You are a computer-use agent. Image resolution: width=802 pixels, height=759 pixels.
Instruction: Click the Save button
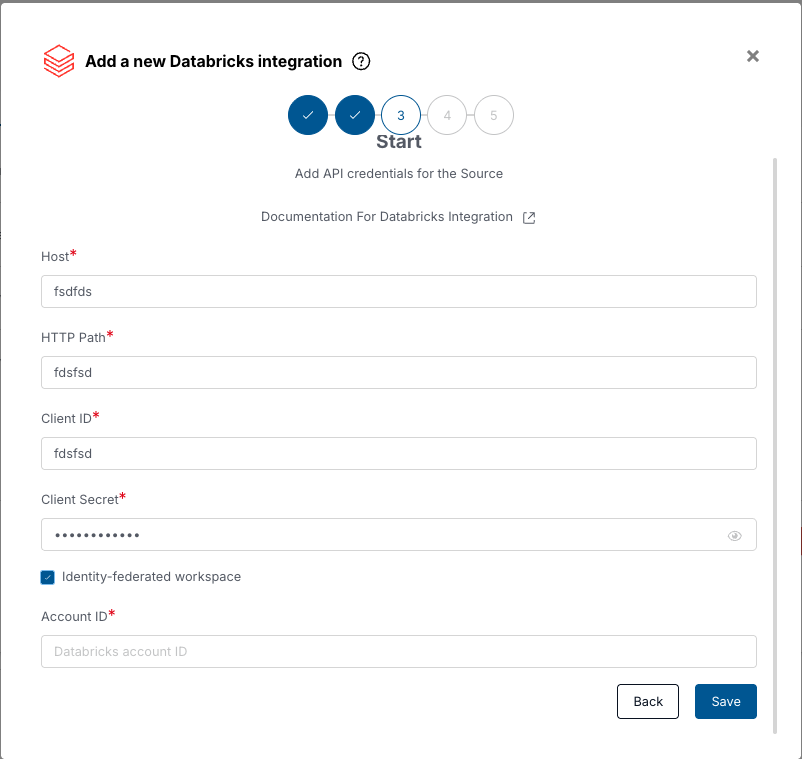pos(725,701)
